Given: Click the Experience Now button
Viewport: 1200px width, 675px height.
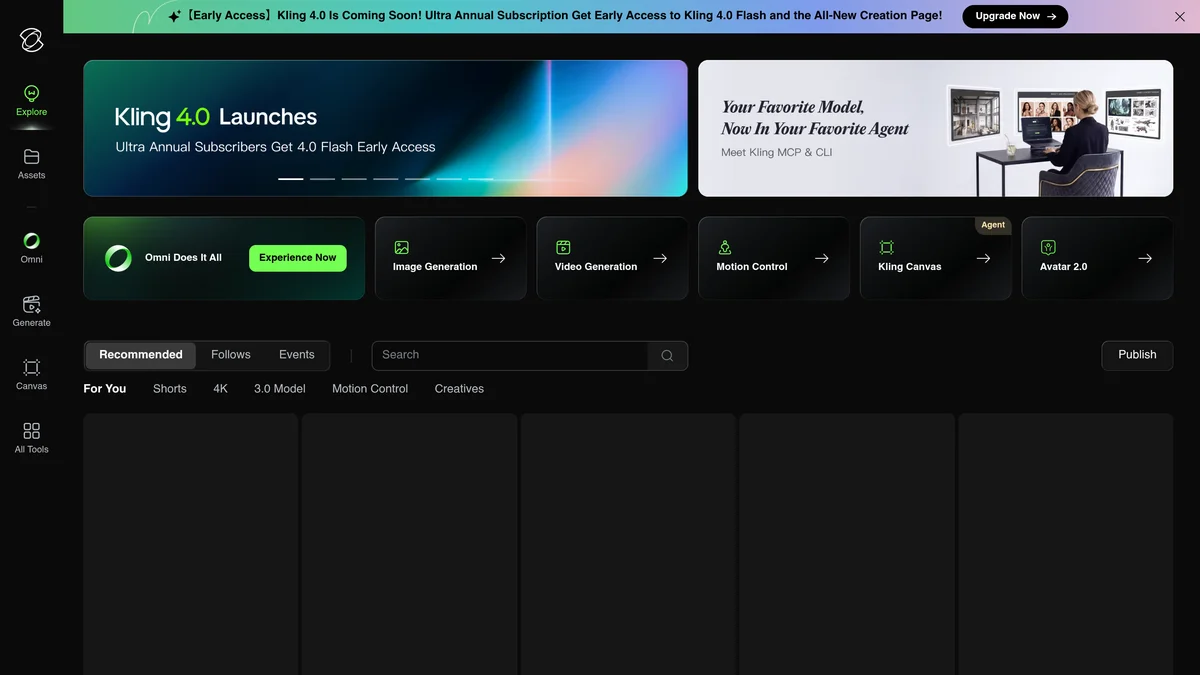Looking at the screenshot, I should tap(298, 258).
